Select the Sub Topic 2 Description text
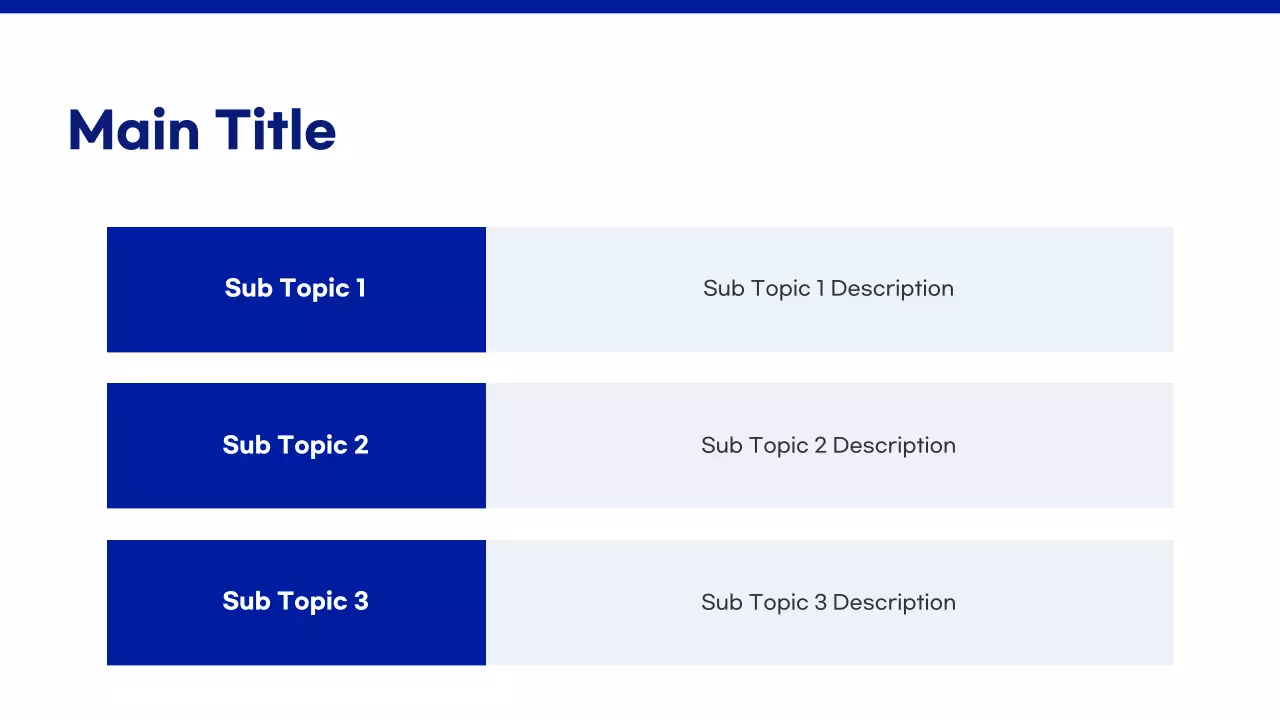Screen dimensions: 1280x720 [828, 445]
